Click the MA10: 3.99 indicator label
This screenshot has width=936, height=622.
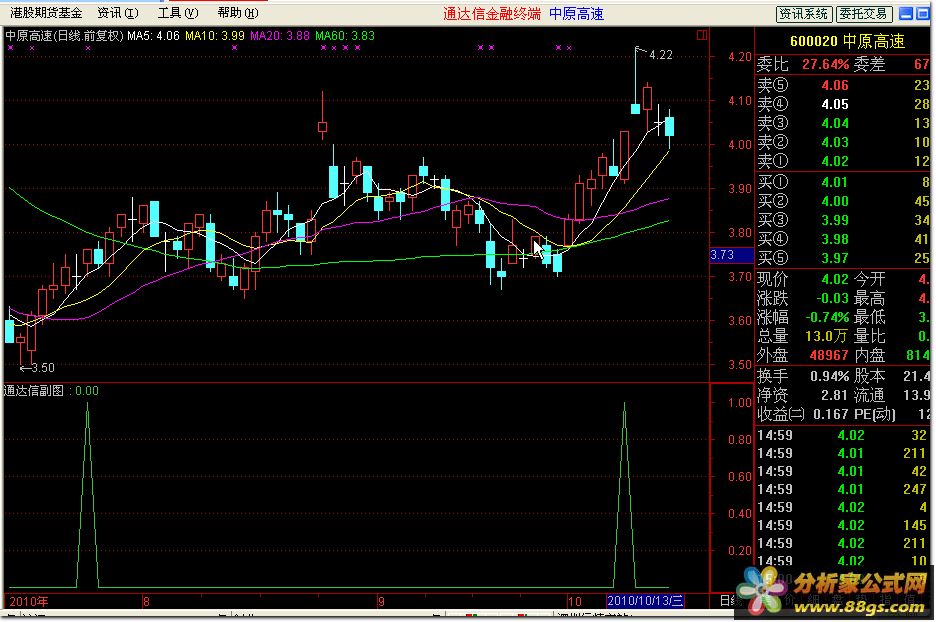pyautogui.click(x=214, y=36)
